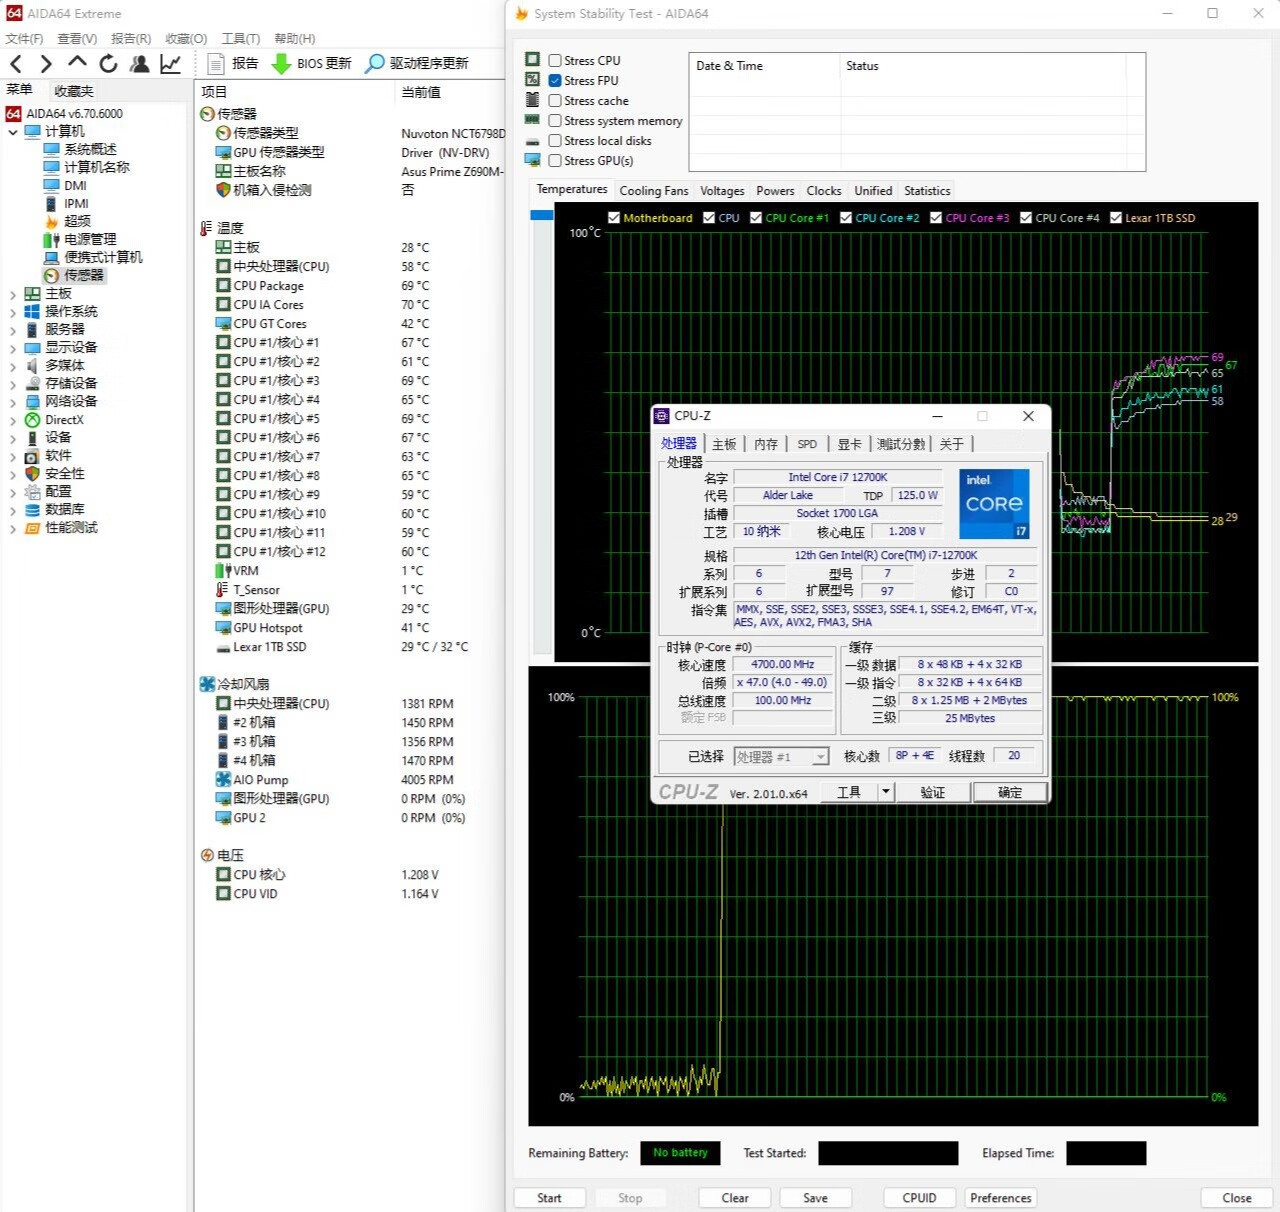The height and width of the screenshot is (1212, 1280).
Task: Enable the Stress cache checkbox
Action: (x=555, y=100)
